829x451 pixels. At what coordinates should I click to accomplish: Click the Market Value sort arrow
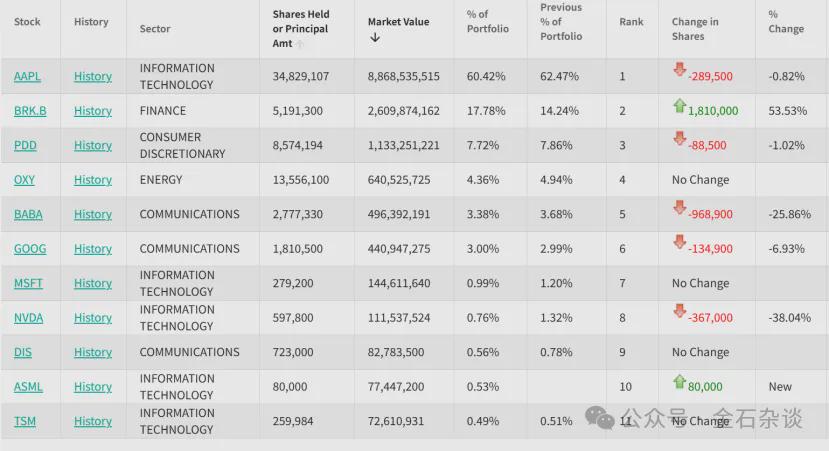tap(375, 38)
